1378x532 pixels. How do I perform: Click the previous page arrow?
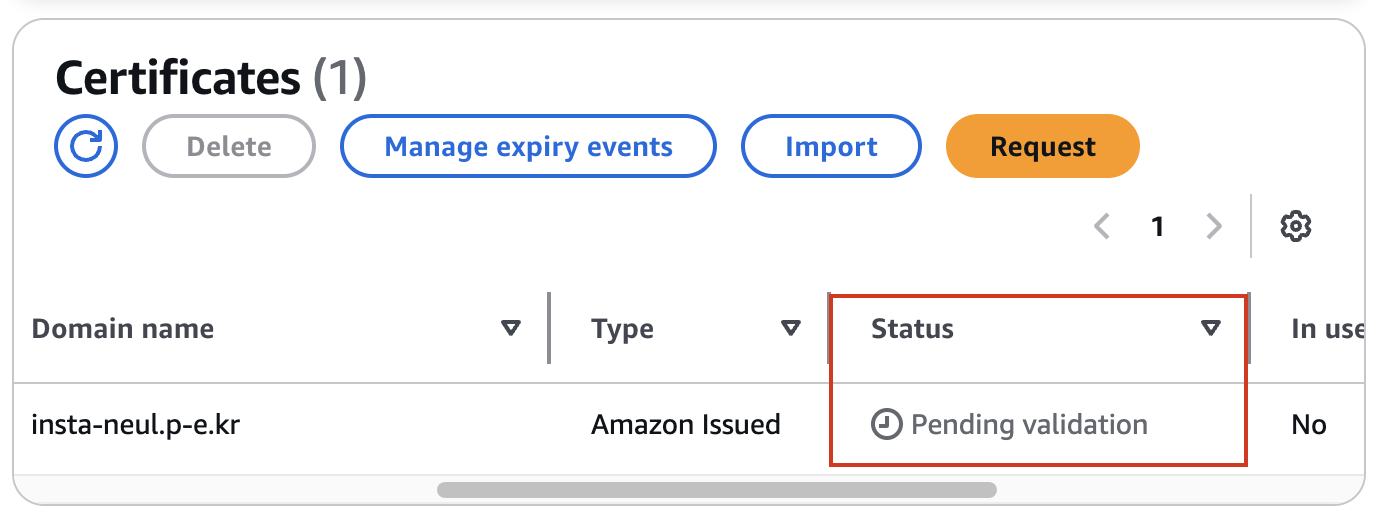(x=1102, y=227)
